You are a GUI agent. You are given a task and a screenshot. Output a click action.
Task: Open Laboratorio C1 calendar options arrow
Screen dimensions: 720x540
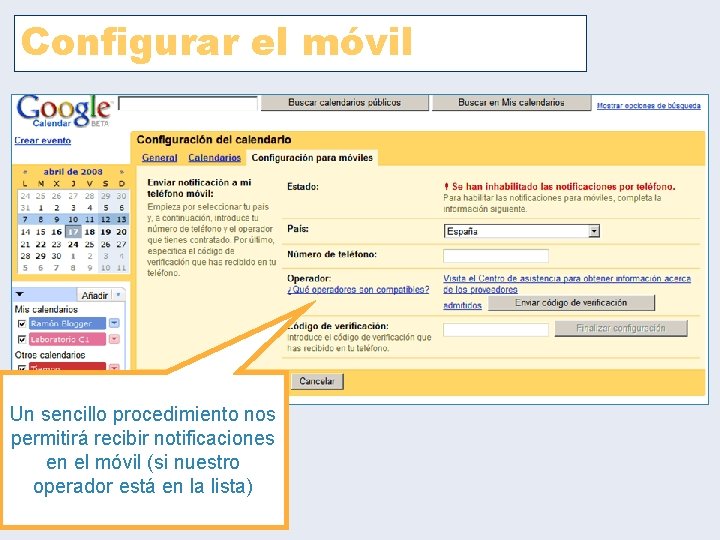click(x=114, y=339)
